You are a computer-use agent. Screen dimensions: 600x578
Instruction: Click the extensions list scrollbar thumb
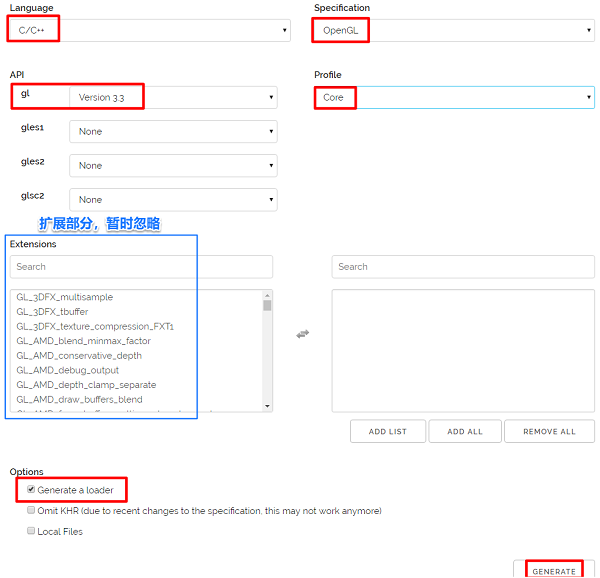coord(267,305)
